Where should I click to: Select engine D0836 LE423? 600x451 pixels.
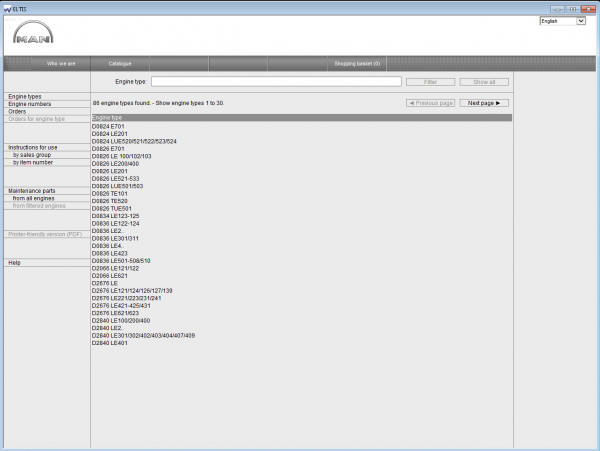(110, 253)
